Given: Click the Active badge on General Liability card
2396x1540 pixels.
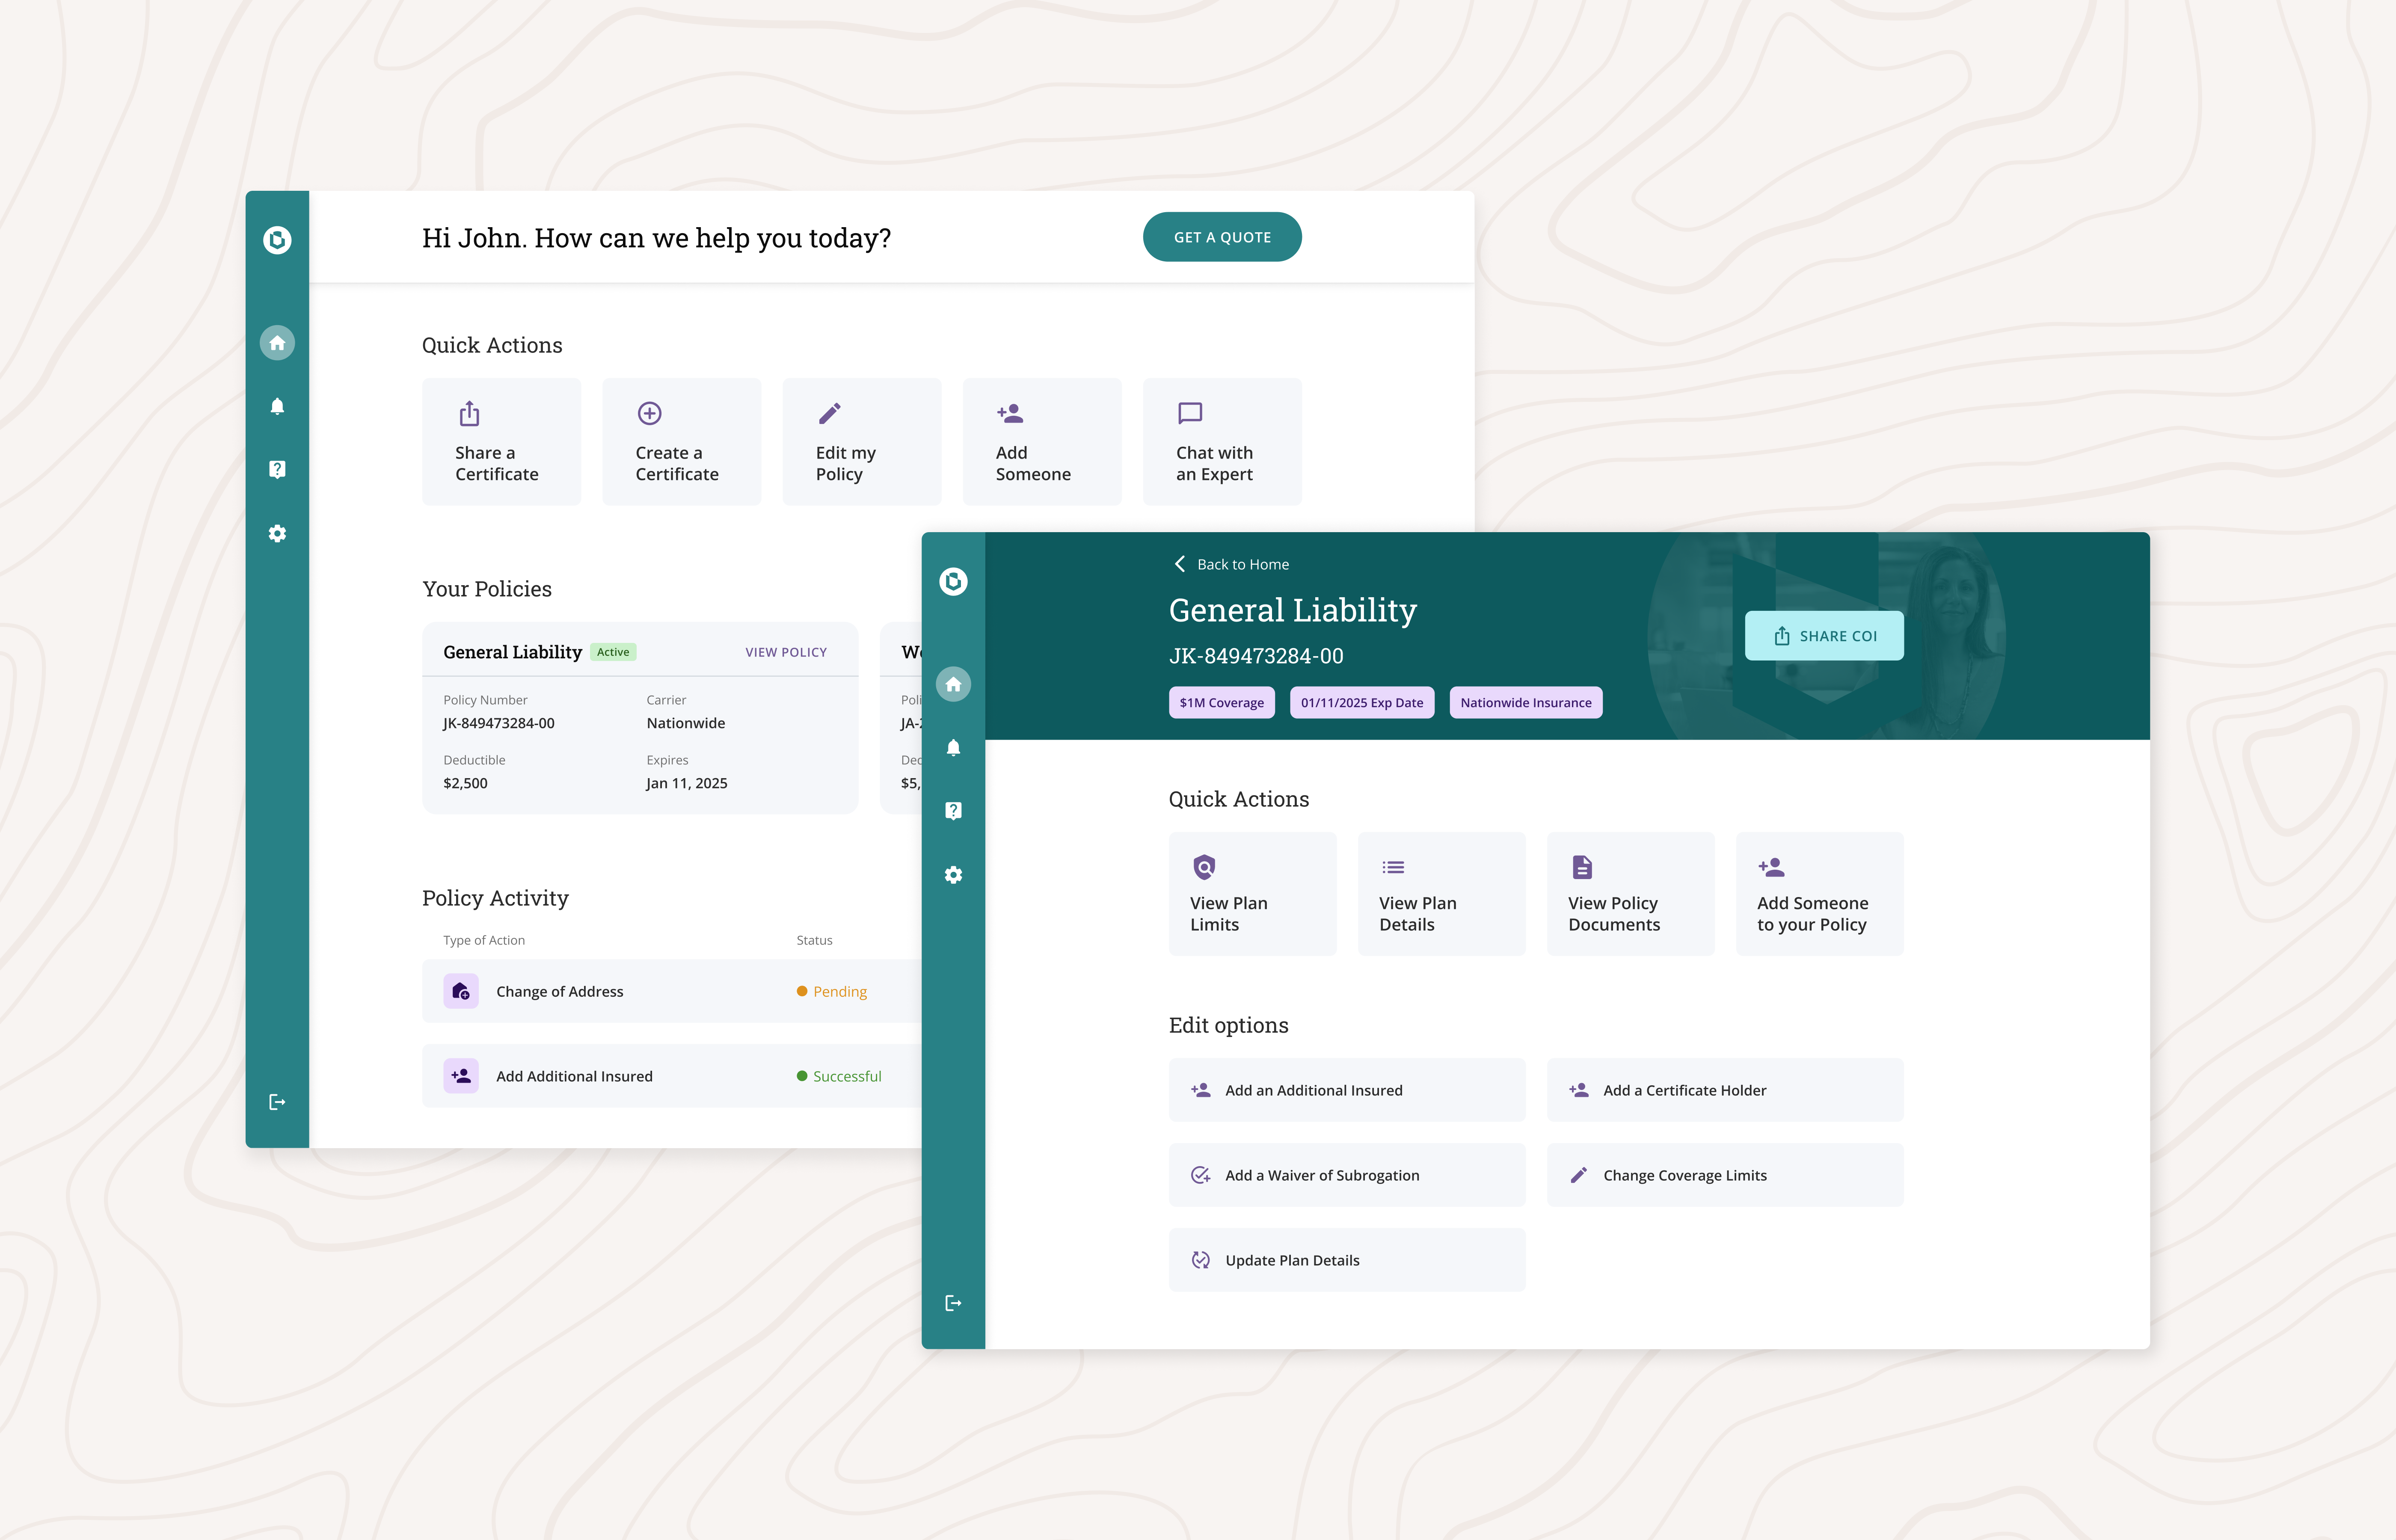Looking at the screenshot, I should tap(613, 652).
